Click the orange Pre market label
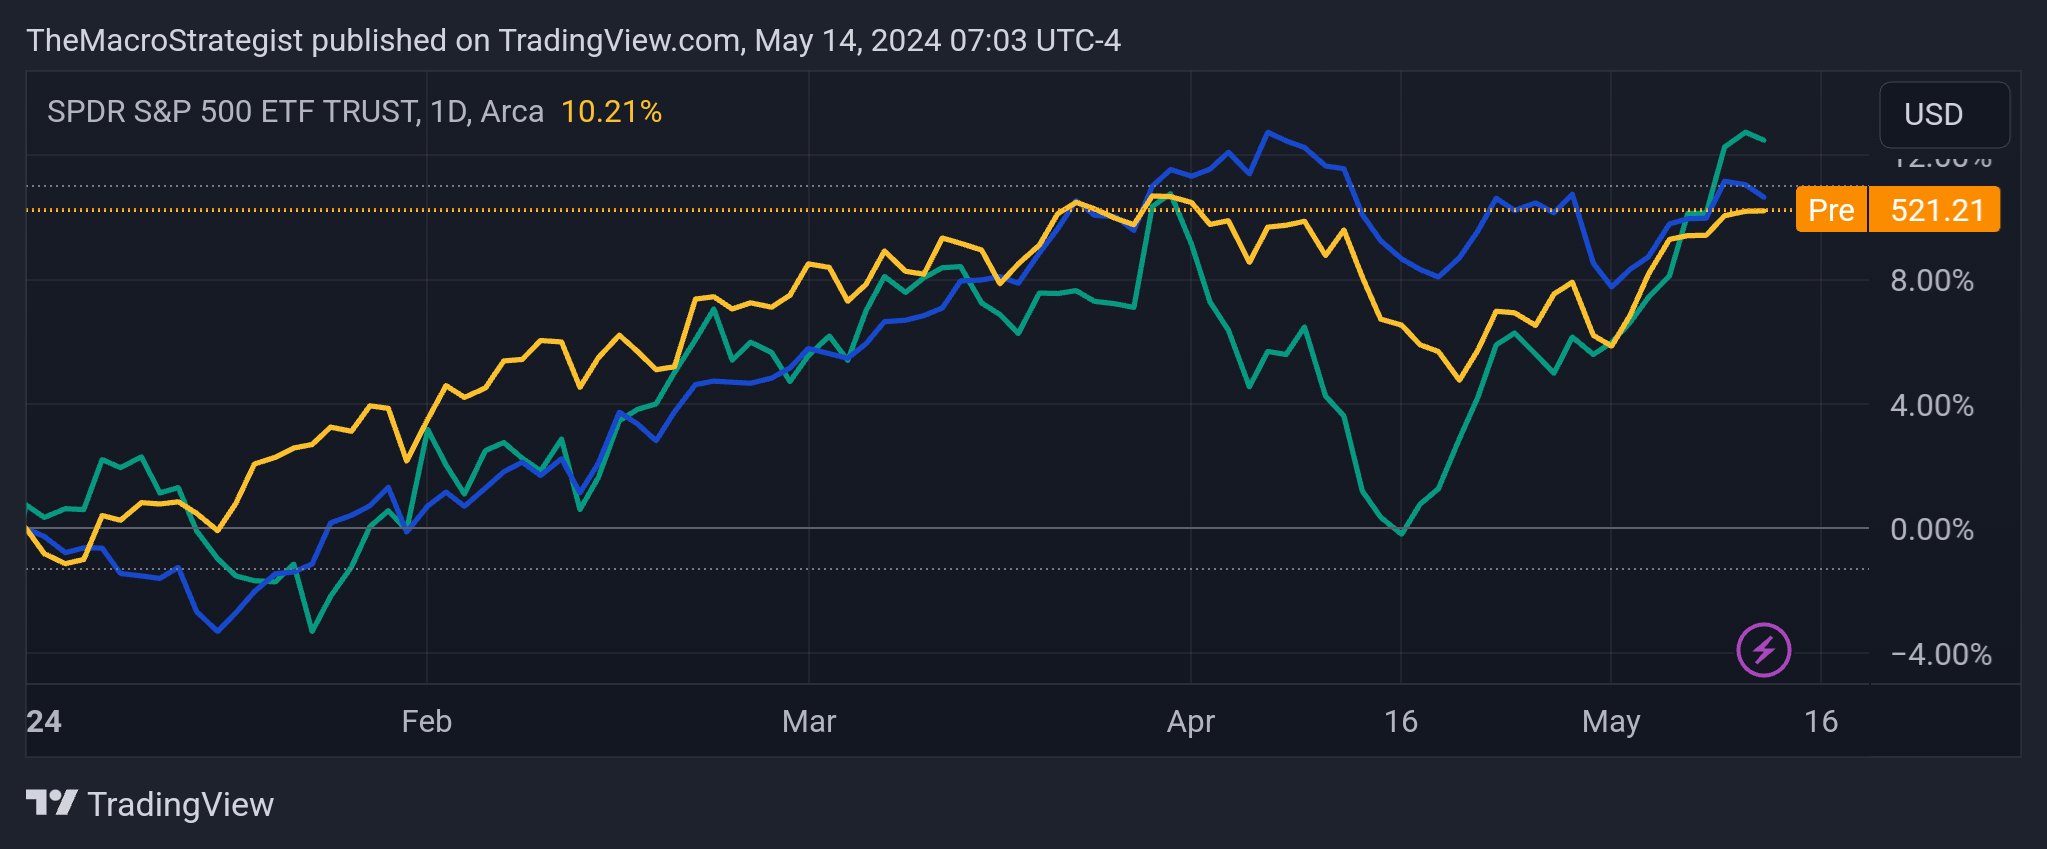2047x849 pixels. click(x=1831, y=210)
